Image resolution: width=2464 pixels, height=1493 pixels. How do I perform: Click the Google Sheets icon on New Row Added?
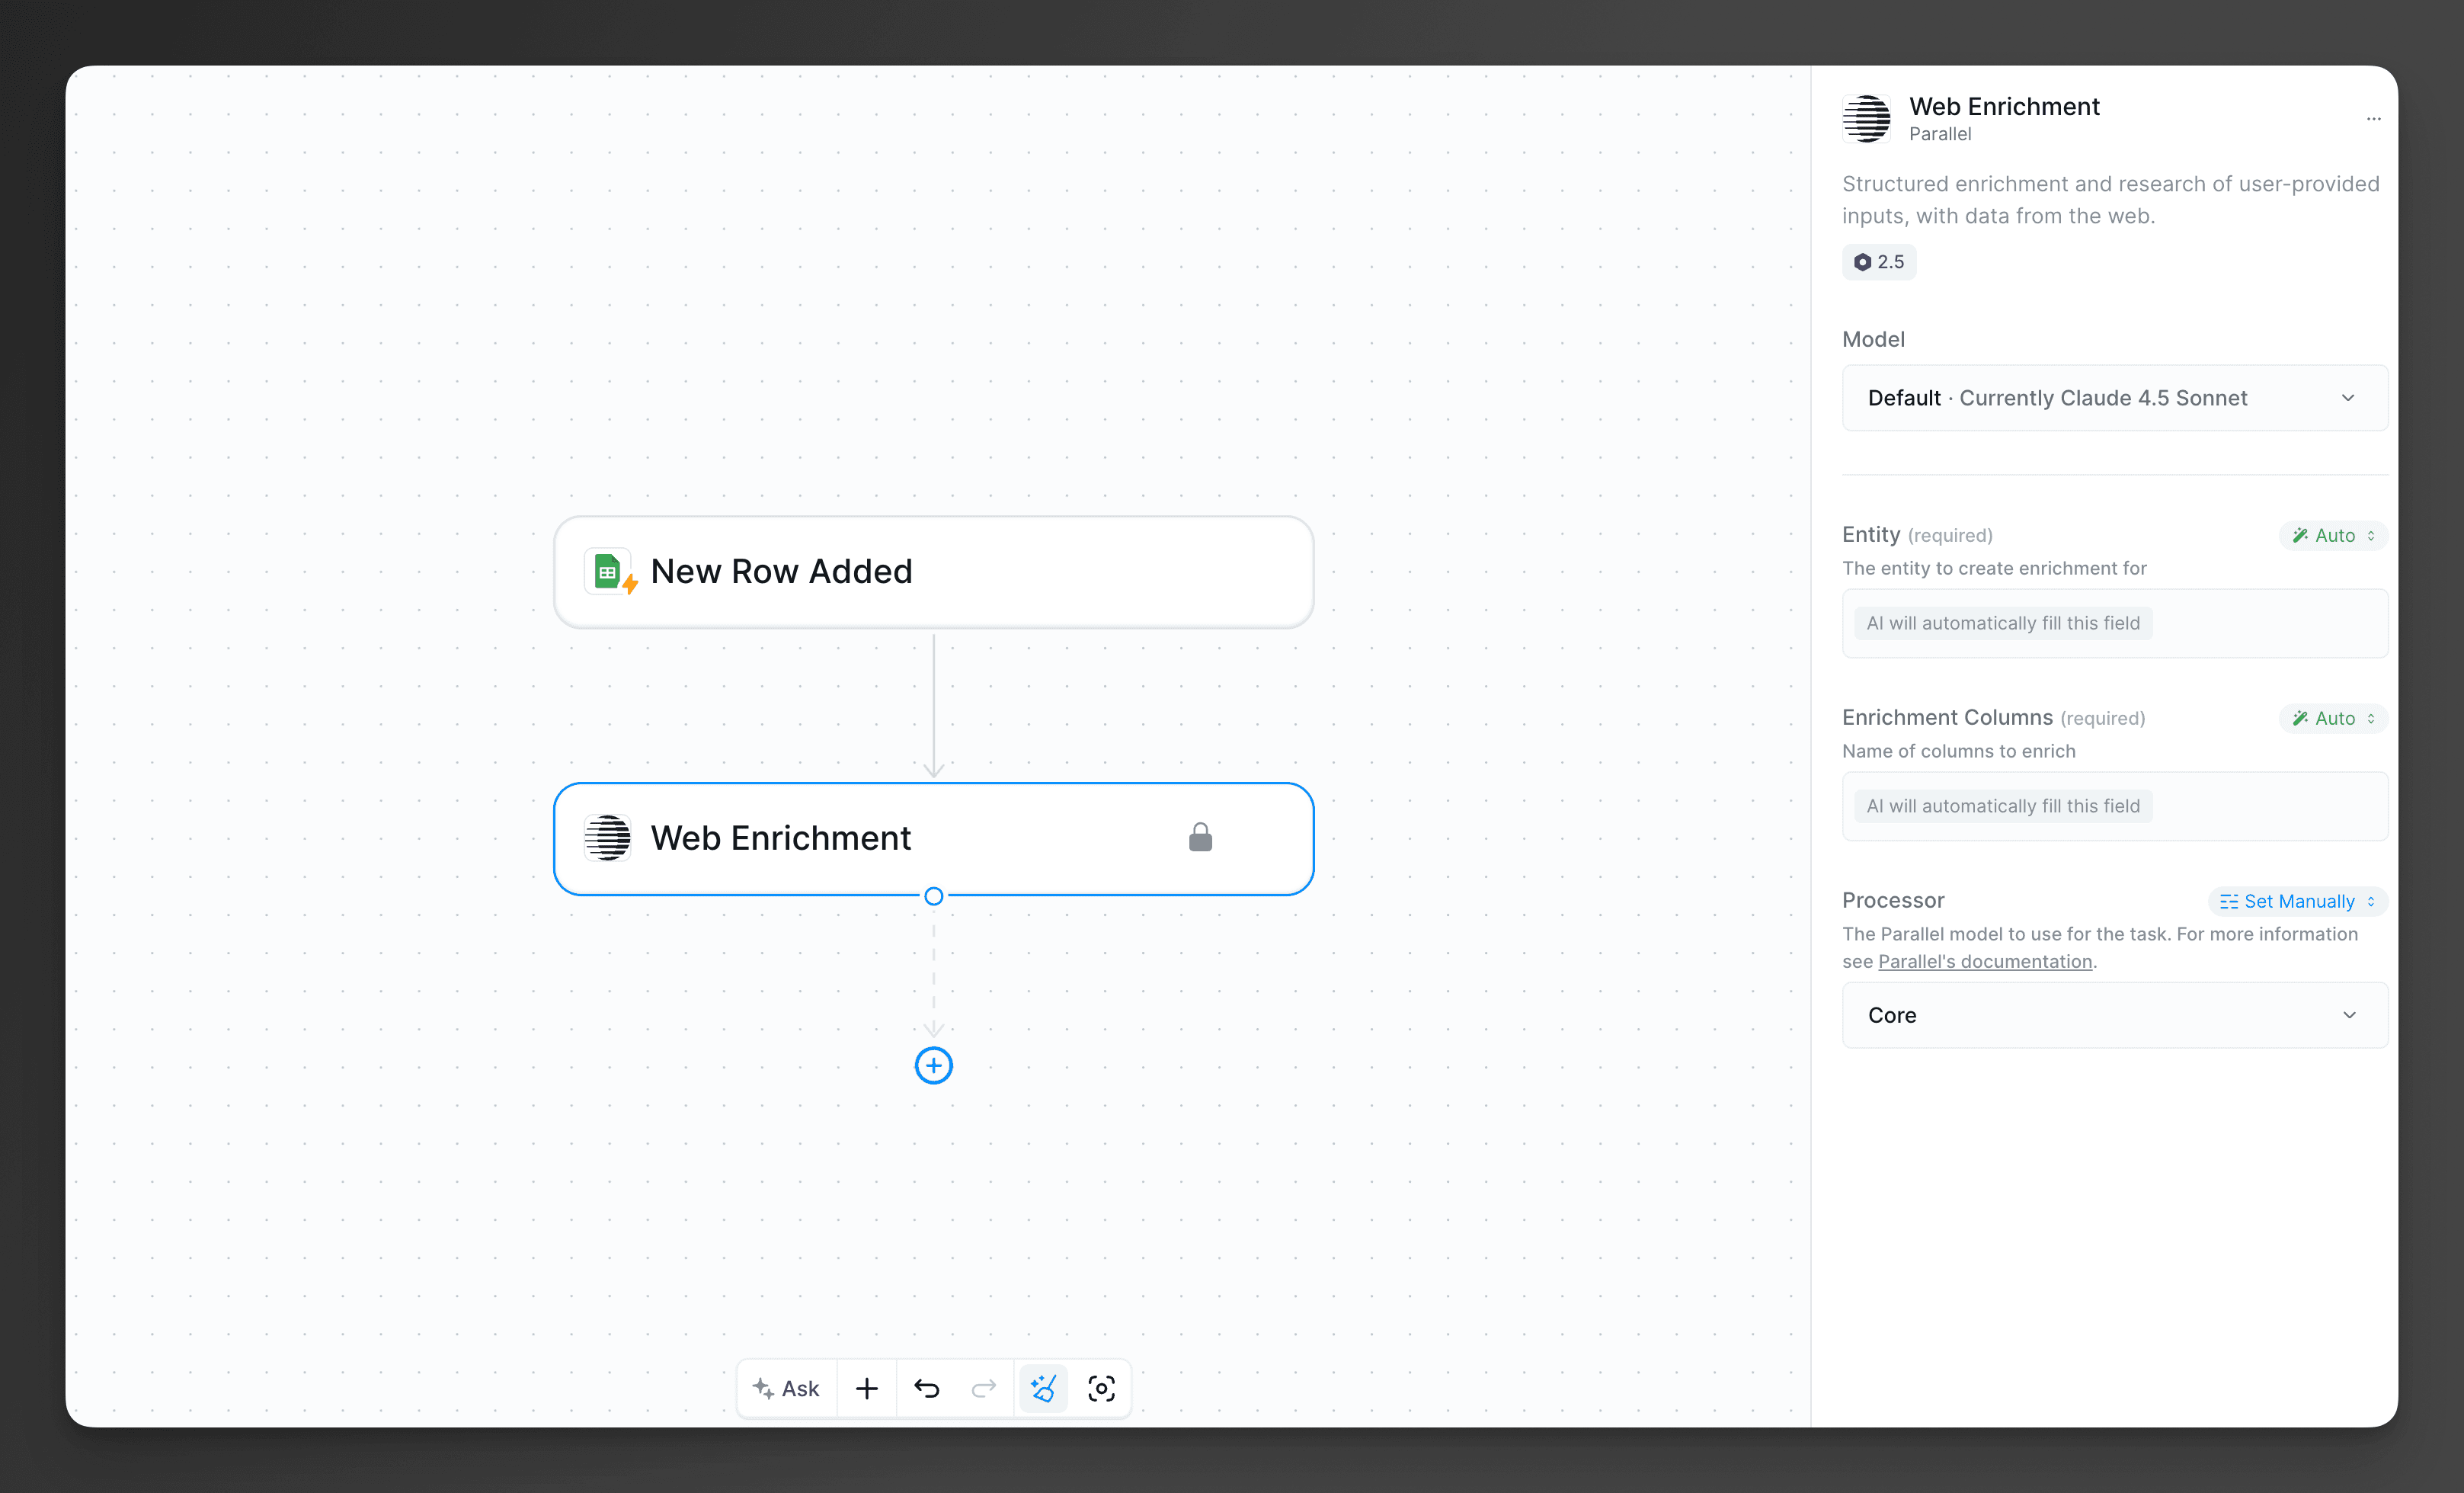(x=609, y=570)
